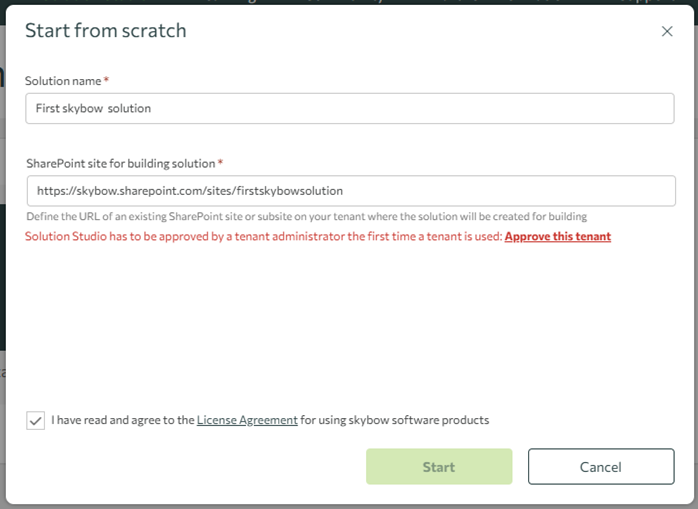Uncheck the license agreement checkbox
Image resolution: width=698 pixels, height=509 pixels.
tap(36, 421)
